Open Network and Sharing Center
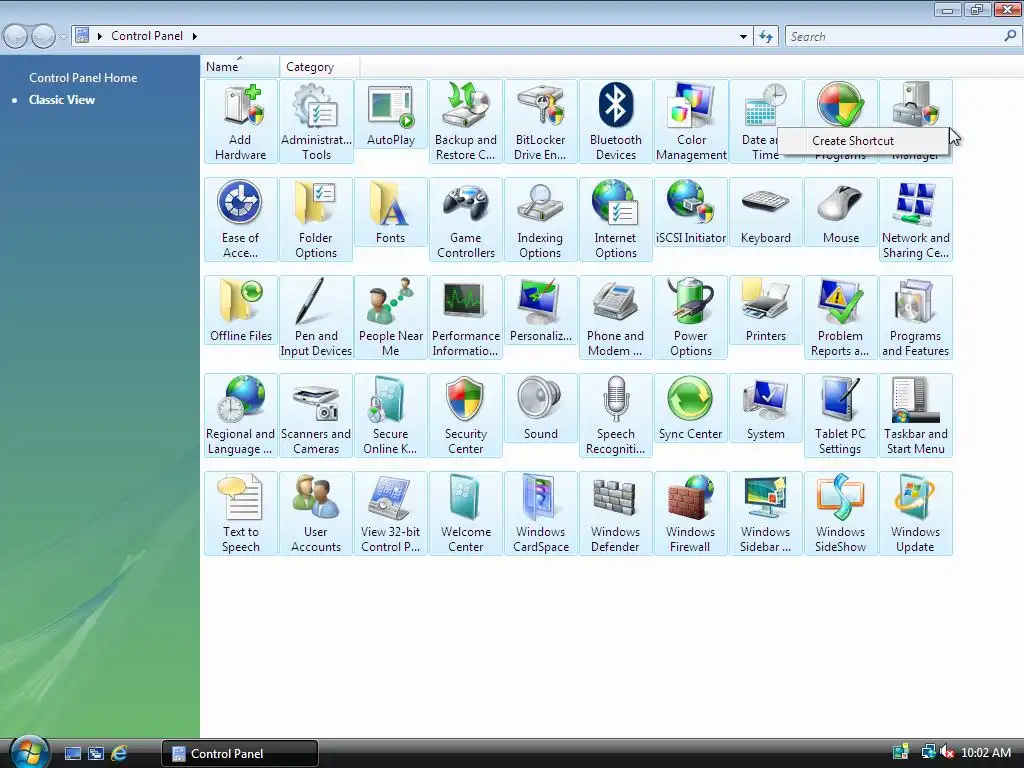 click(x=916, y=219)
